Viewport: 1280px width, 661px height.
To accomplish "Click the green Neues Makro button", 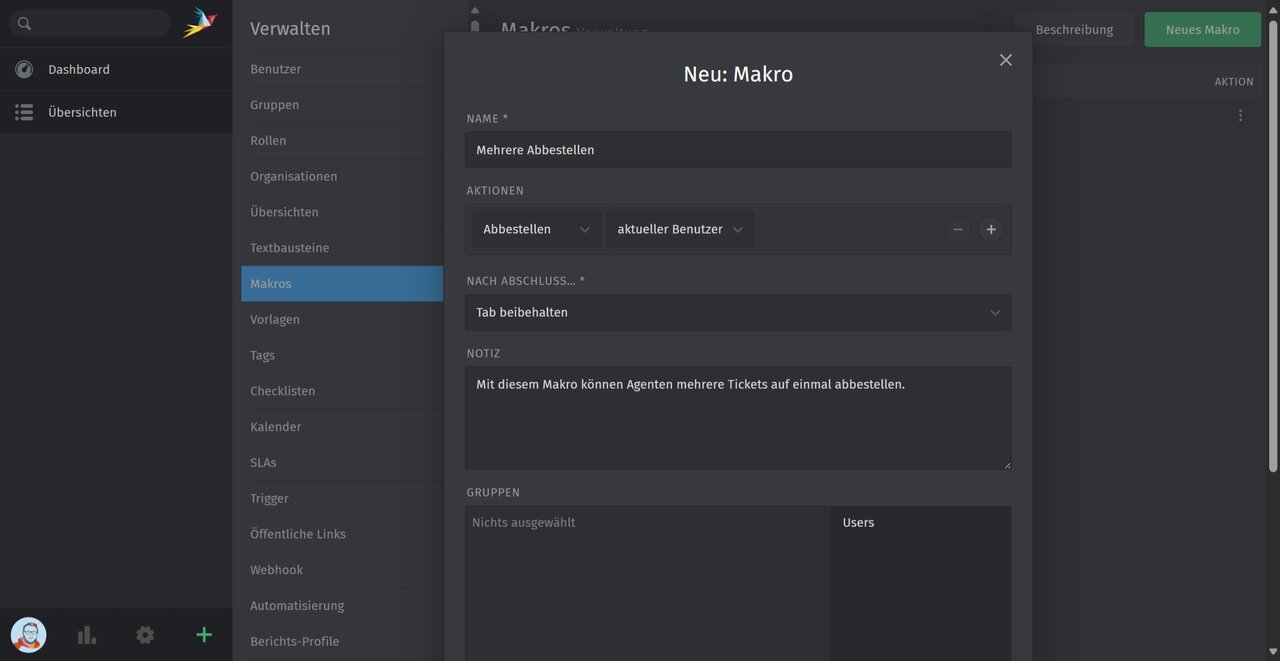I will [x=1202, y=29].
